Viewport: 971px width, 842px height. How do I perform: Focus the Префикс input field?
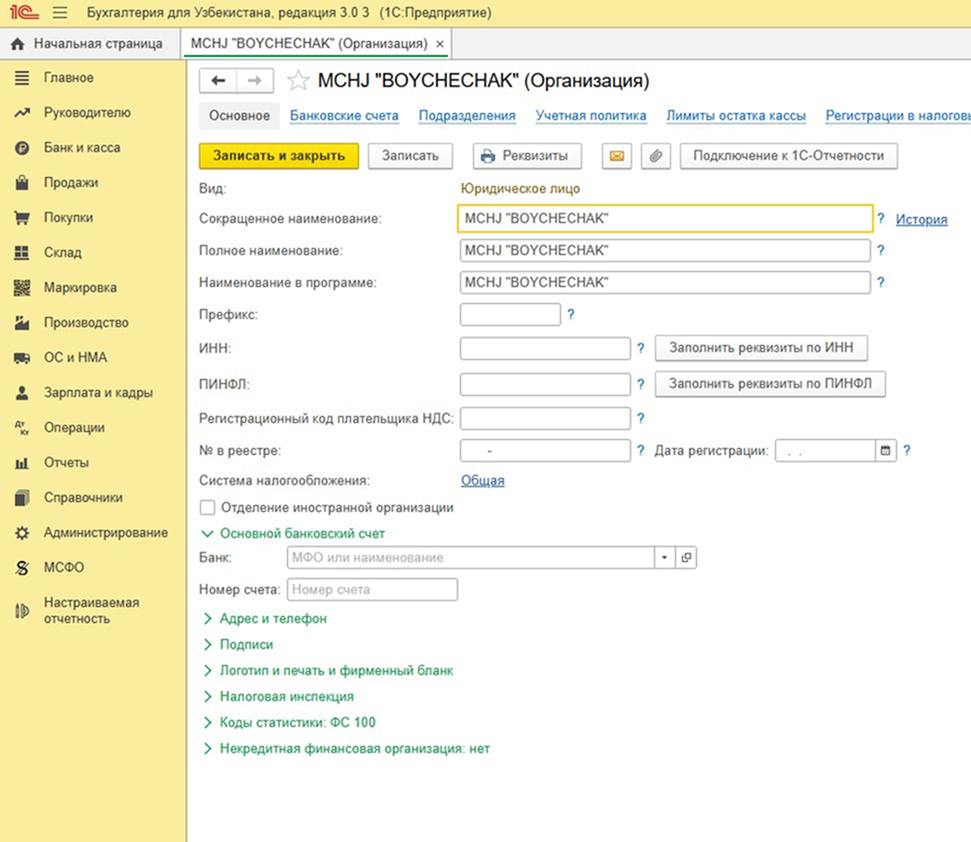(510, 315)
